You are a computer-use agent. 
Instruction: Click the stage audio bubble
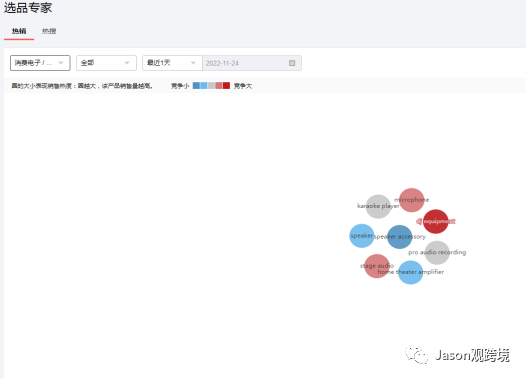click(377, 266)
